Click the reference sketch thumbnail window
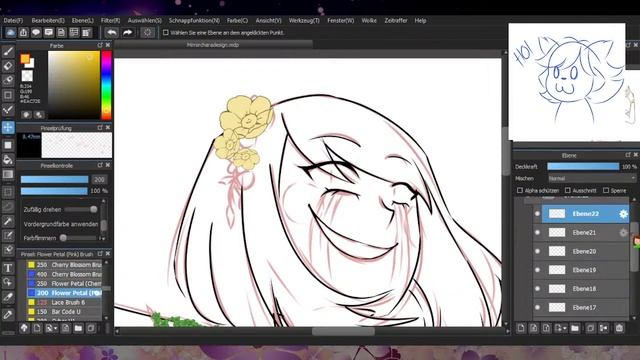 [567, 82]
